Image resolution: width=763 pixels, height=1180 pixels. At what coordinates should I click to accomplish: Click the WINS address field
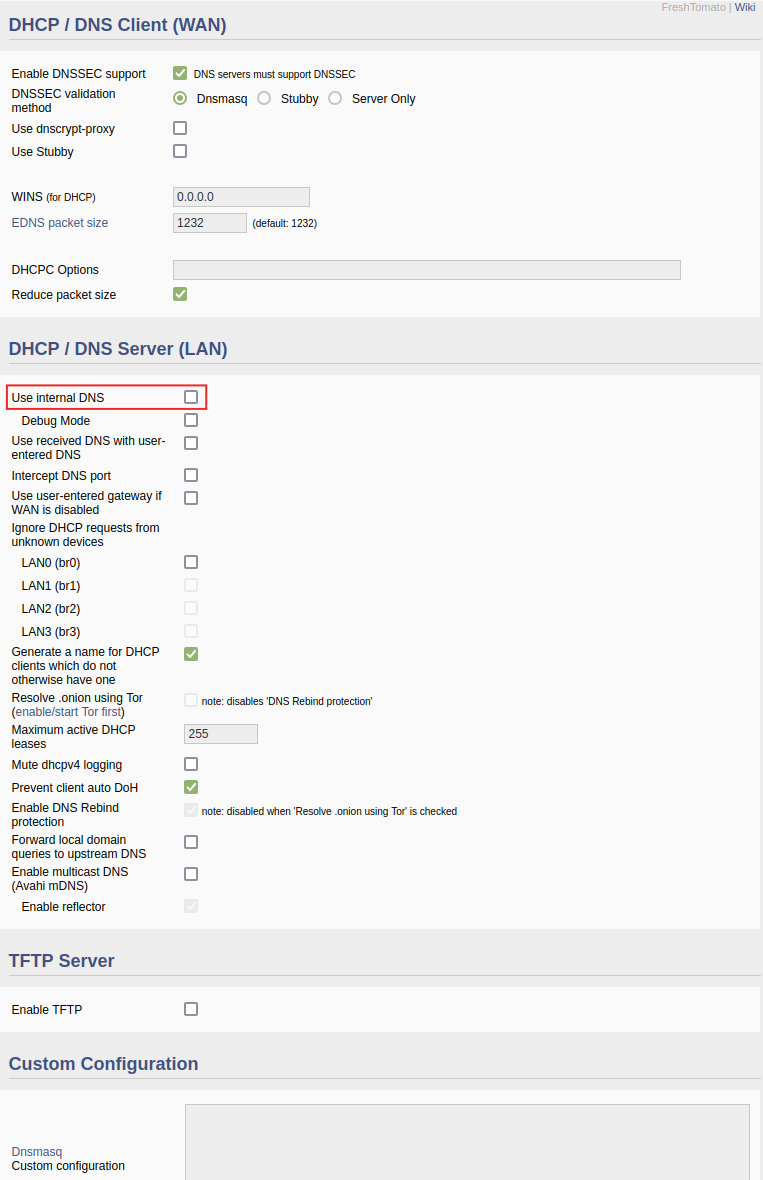tap(241, 197)
